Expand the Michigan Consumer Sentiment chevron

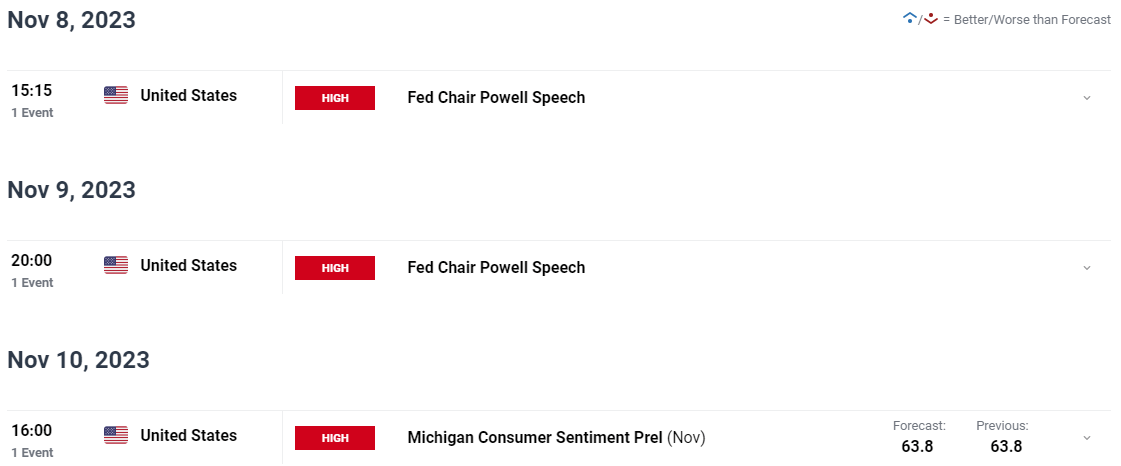(x=1087, y=438)
